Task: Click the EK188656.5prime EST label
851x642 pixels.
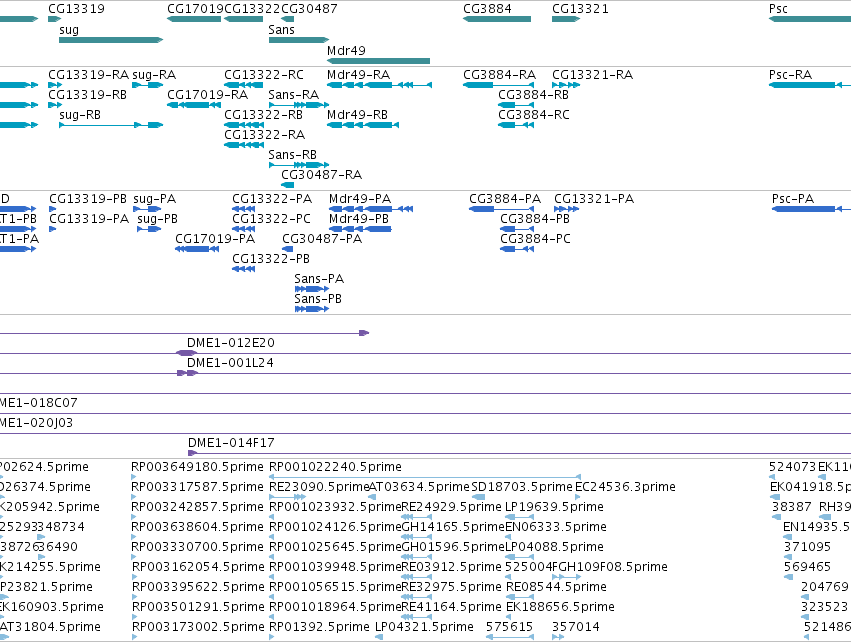Action: (560, 607)
